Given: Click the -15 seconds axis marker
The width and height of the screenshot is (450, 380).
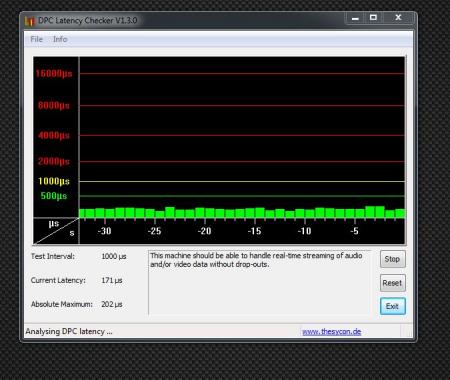Looking at the screenshot, I should tap(254, 231).
